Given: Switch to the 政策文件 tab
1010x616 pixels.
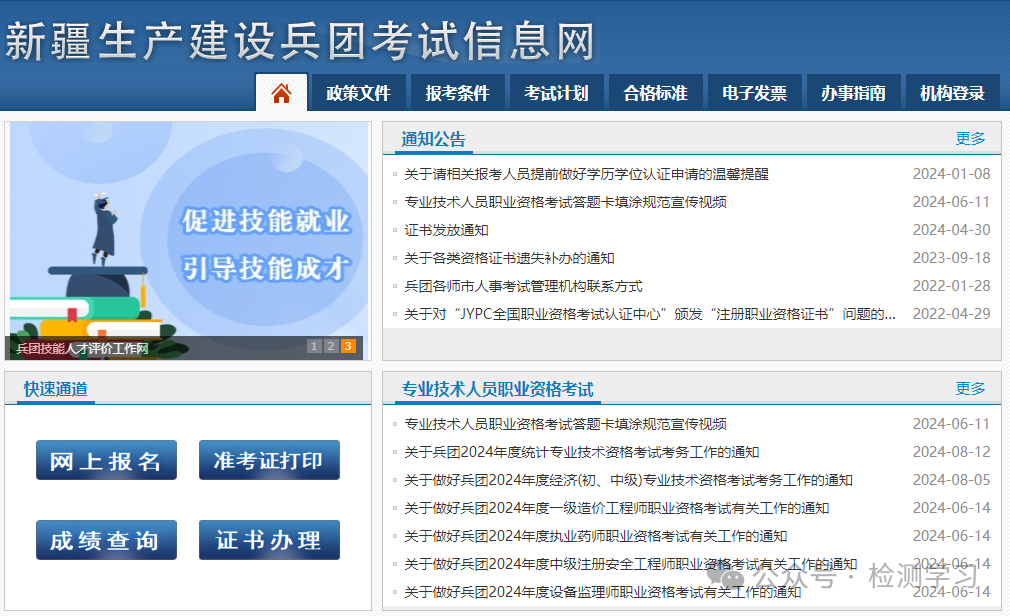Looking at the screenshot, I should [358, 91].
